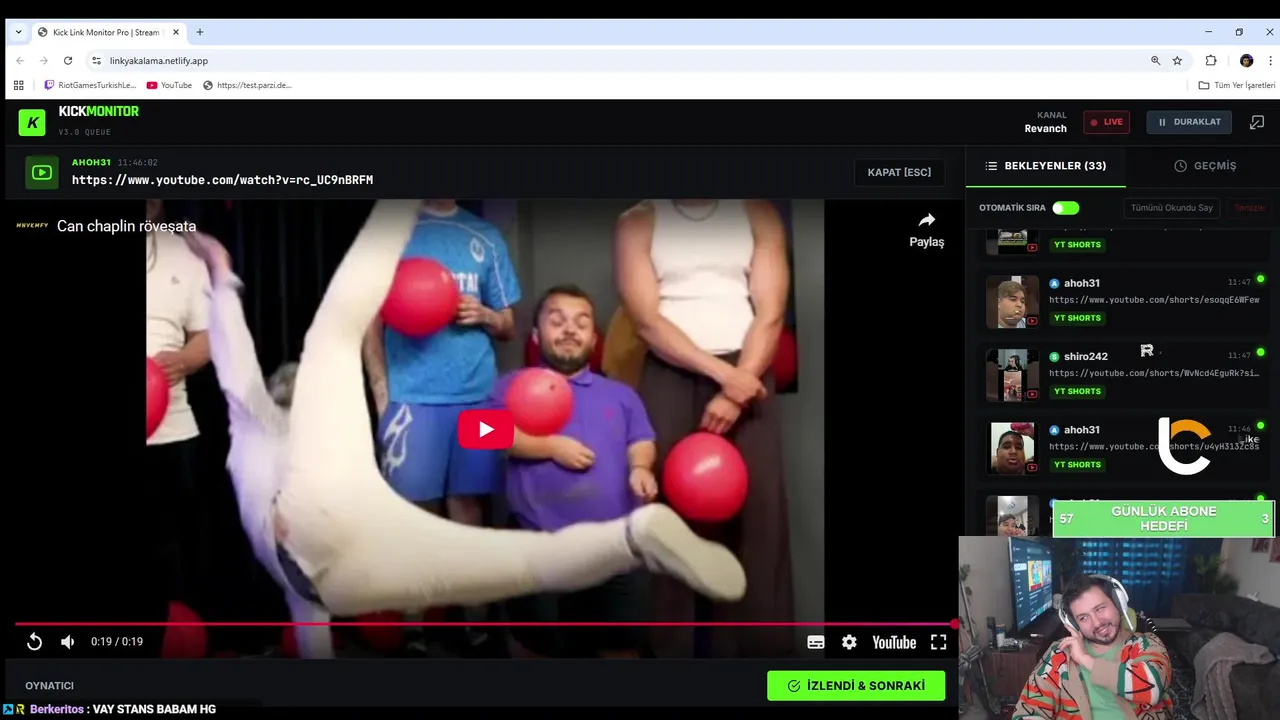Close the Kick Link Monitor Pro tab
Viewport: 1280px width, 720px height.
pyautogui.click(x=174, y=32)
